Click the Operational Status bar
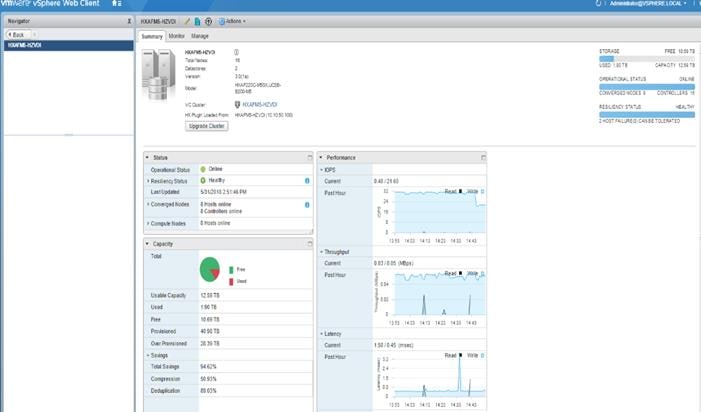 (x=646, y=87)
